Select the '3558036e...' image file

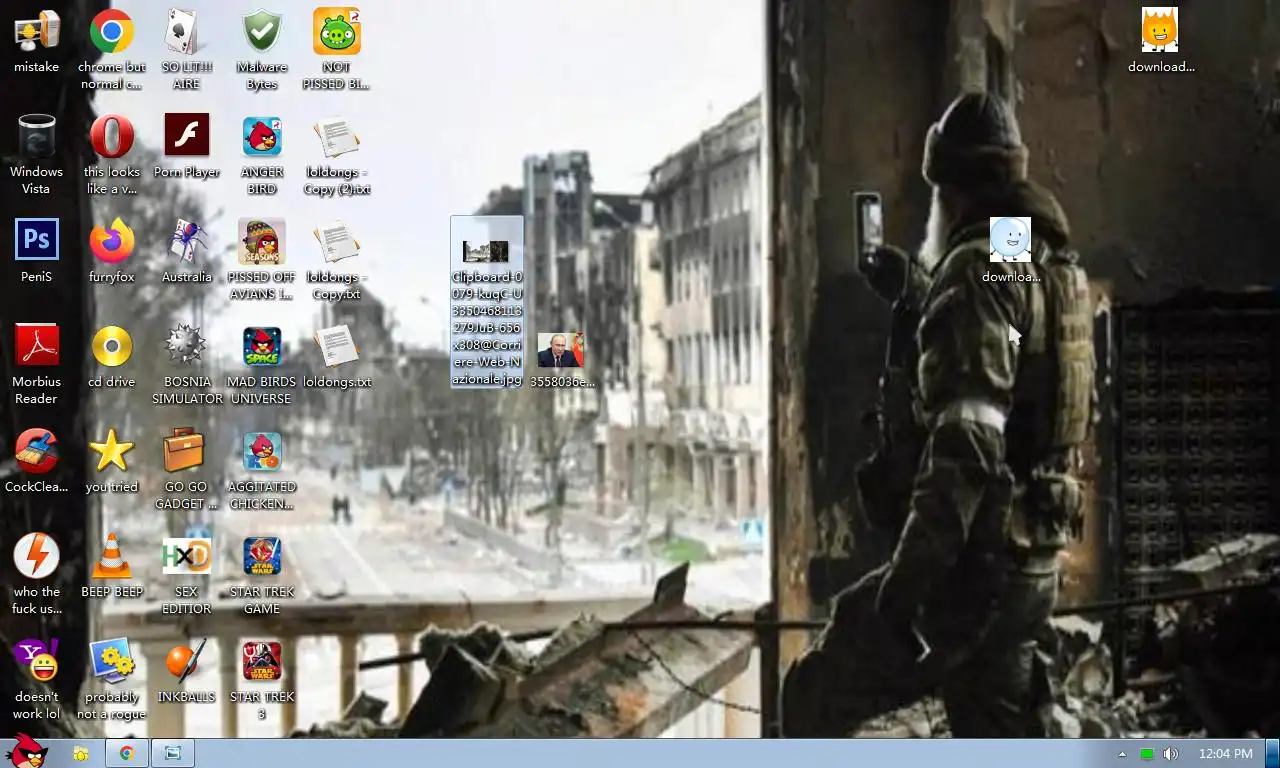pyautogui.click(x=561, y=360)
